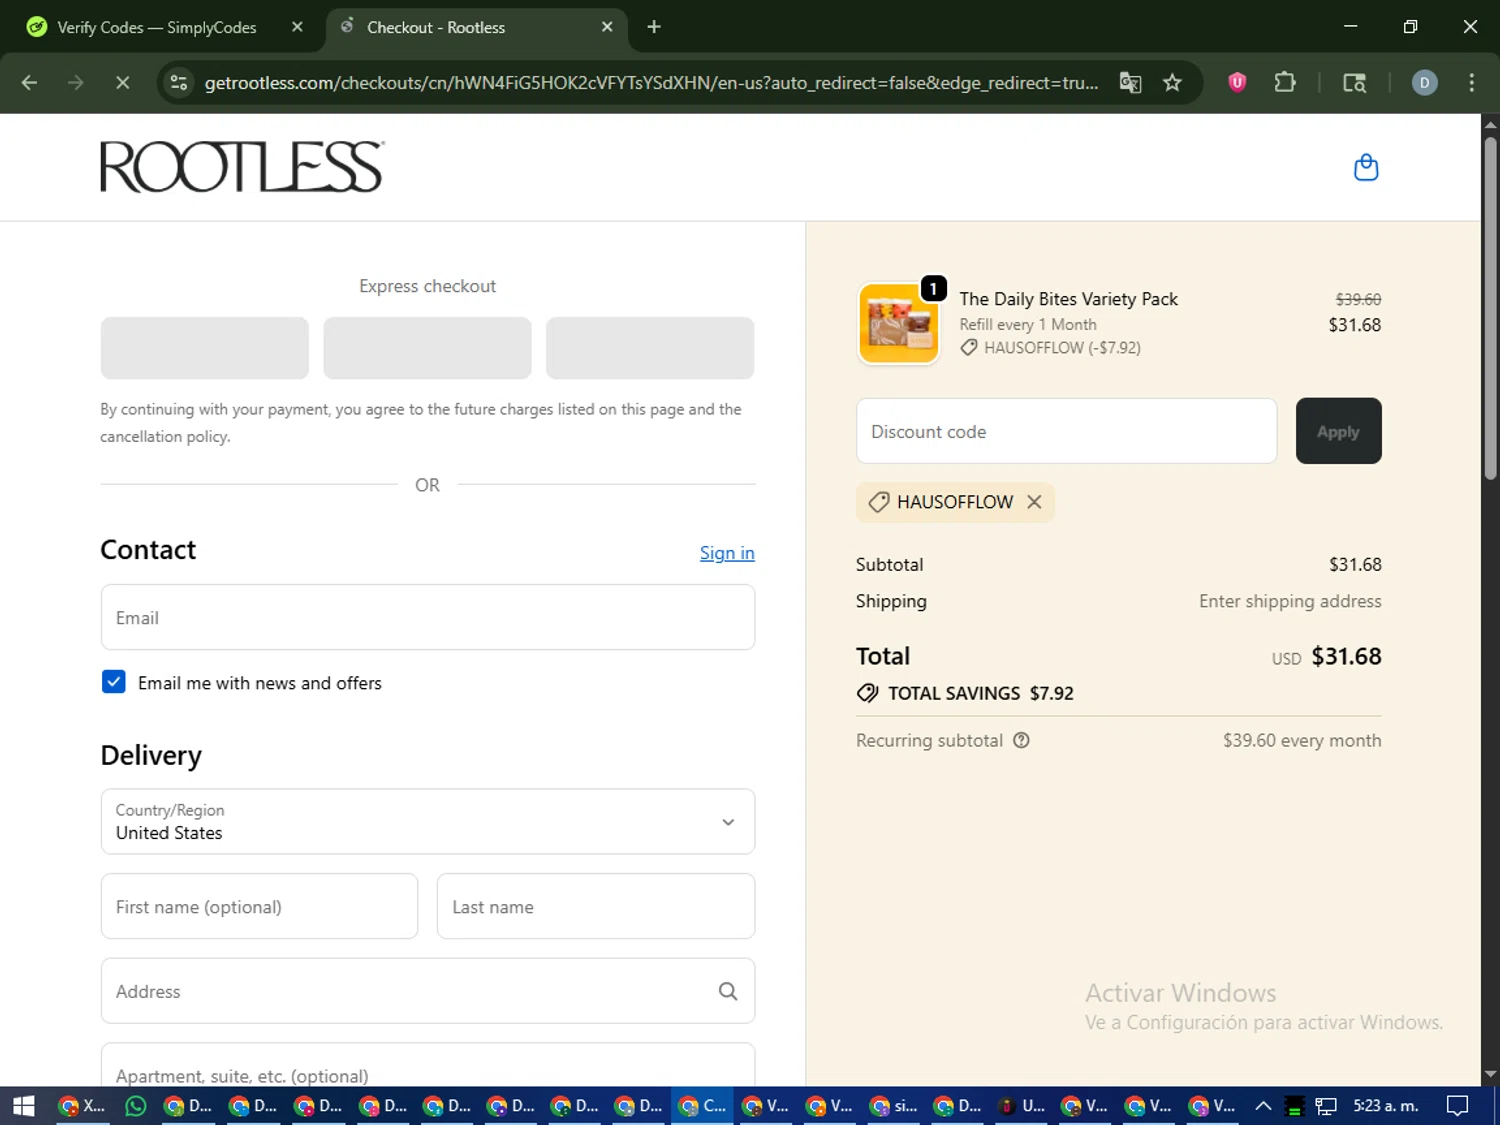Close the Checkout - Rootless tab
The height and width of the screenshot is (1125, 1500).
(607, 27)
